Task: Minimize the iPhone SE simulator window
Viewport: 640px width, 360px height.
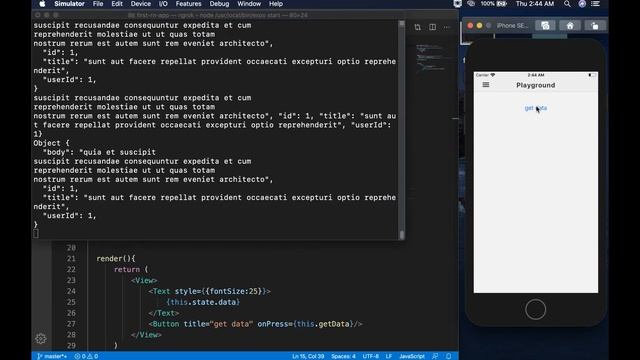Action: click(x=479, y=26)
